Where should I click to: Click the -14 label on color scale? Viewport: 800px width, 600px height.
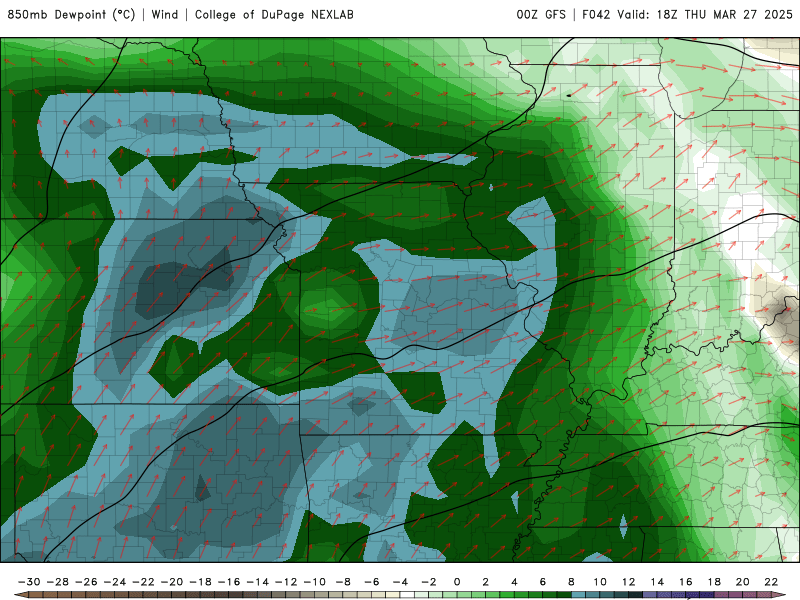pyautogui.click(x=258, y=582)
